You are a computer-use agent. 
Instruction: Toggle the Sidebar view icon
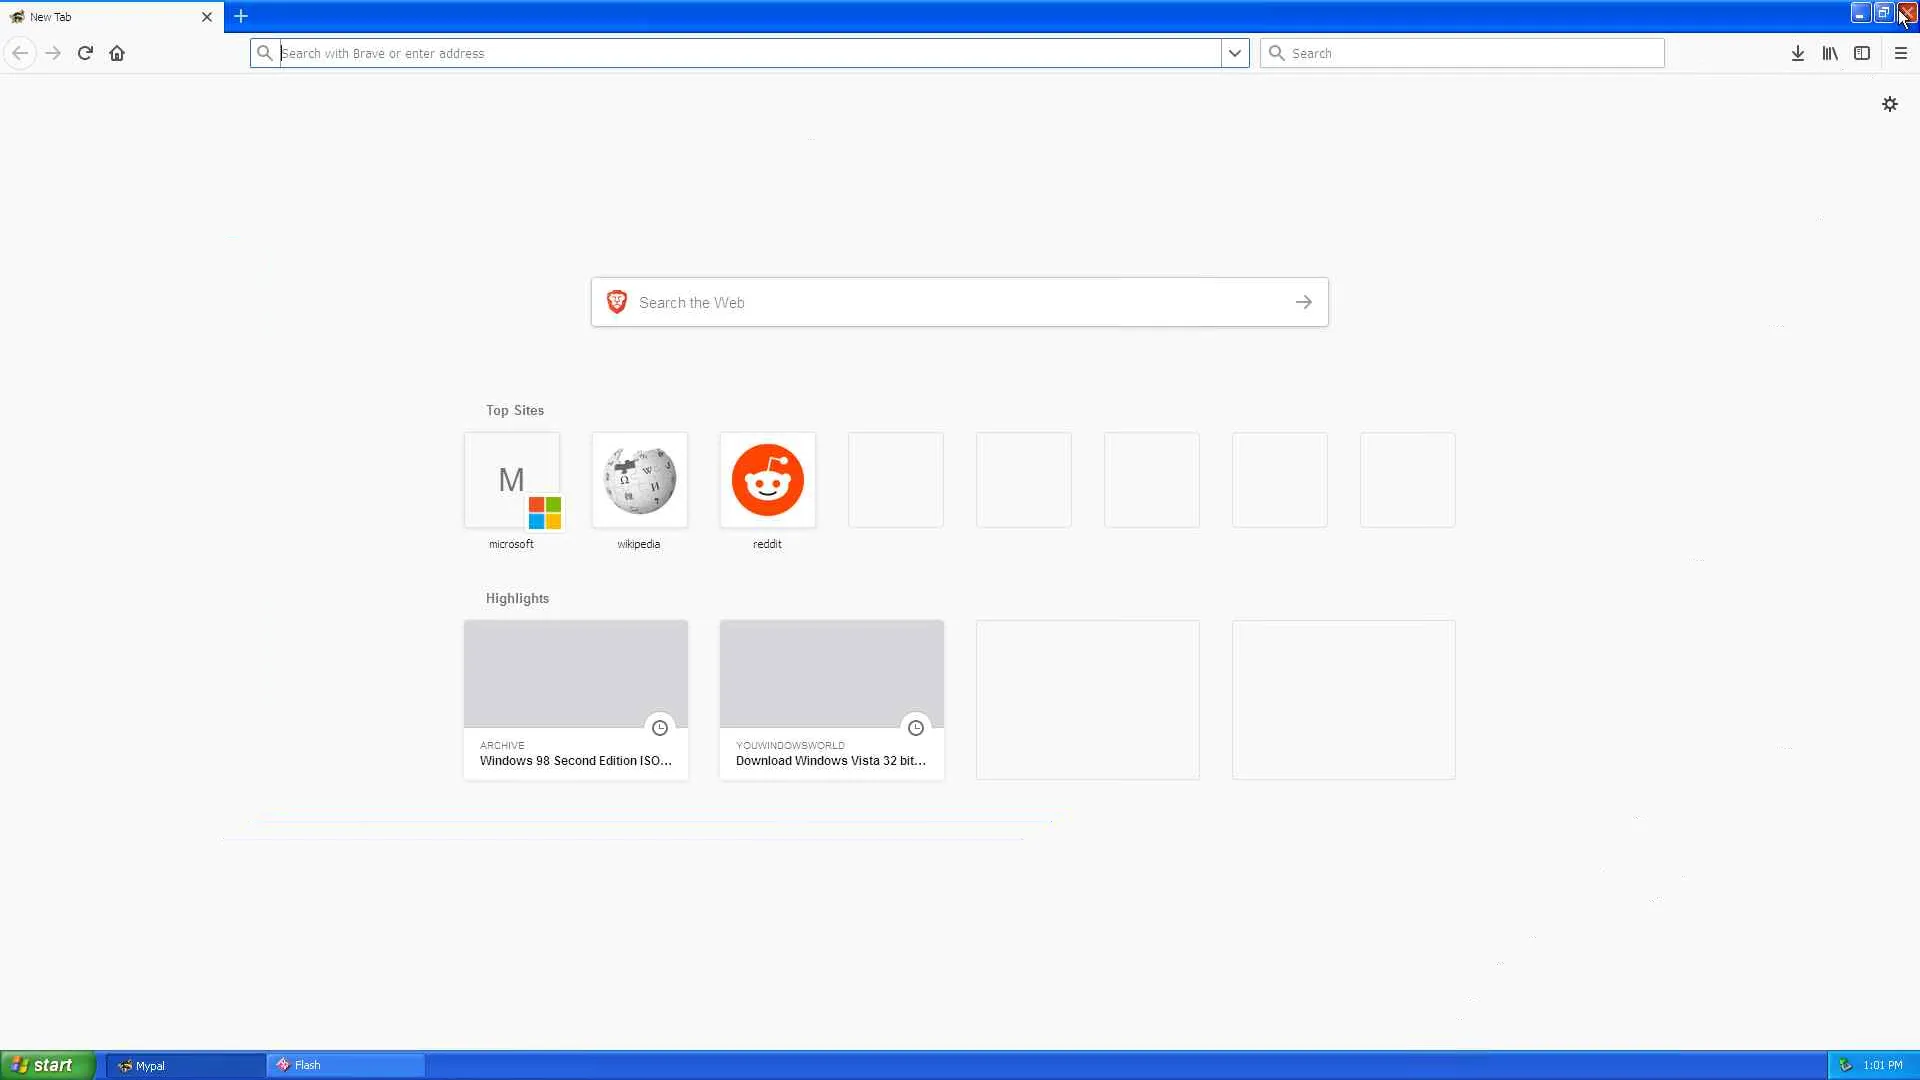pos(1861,53)
